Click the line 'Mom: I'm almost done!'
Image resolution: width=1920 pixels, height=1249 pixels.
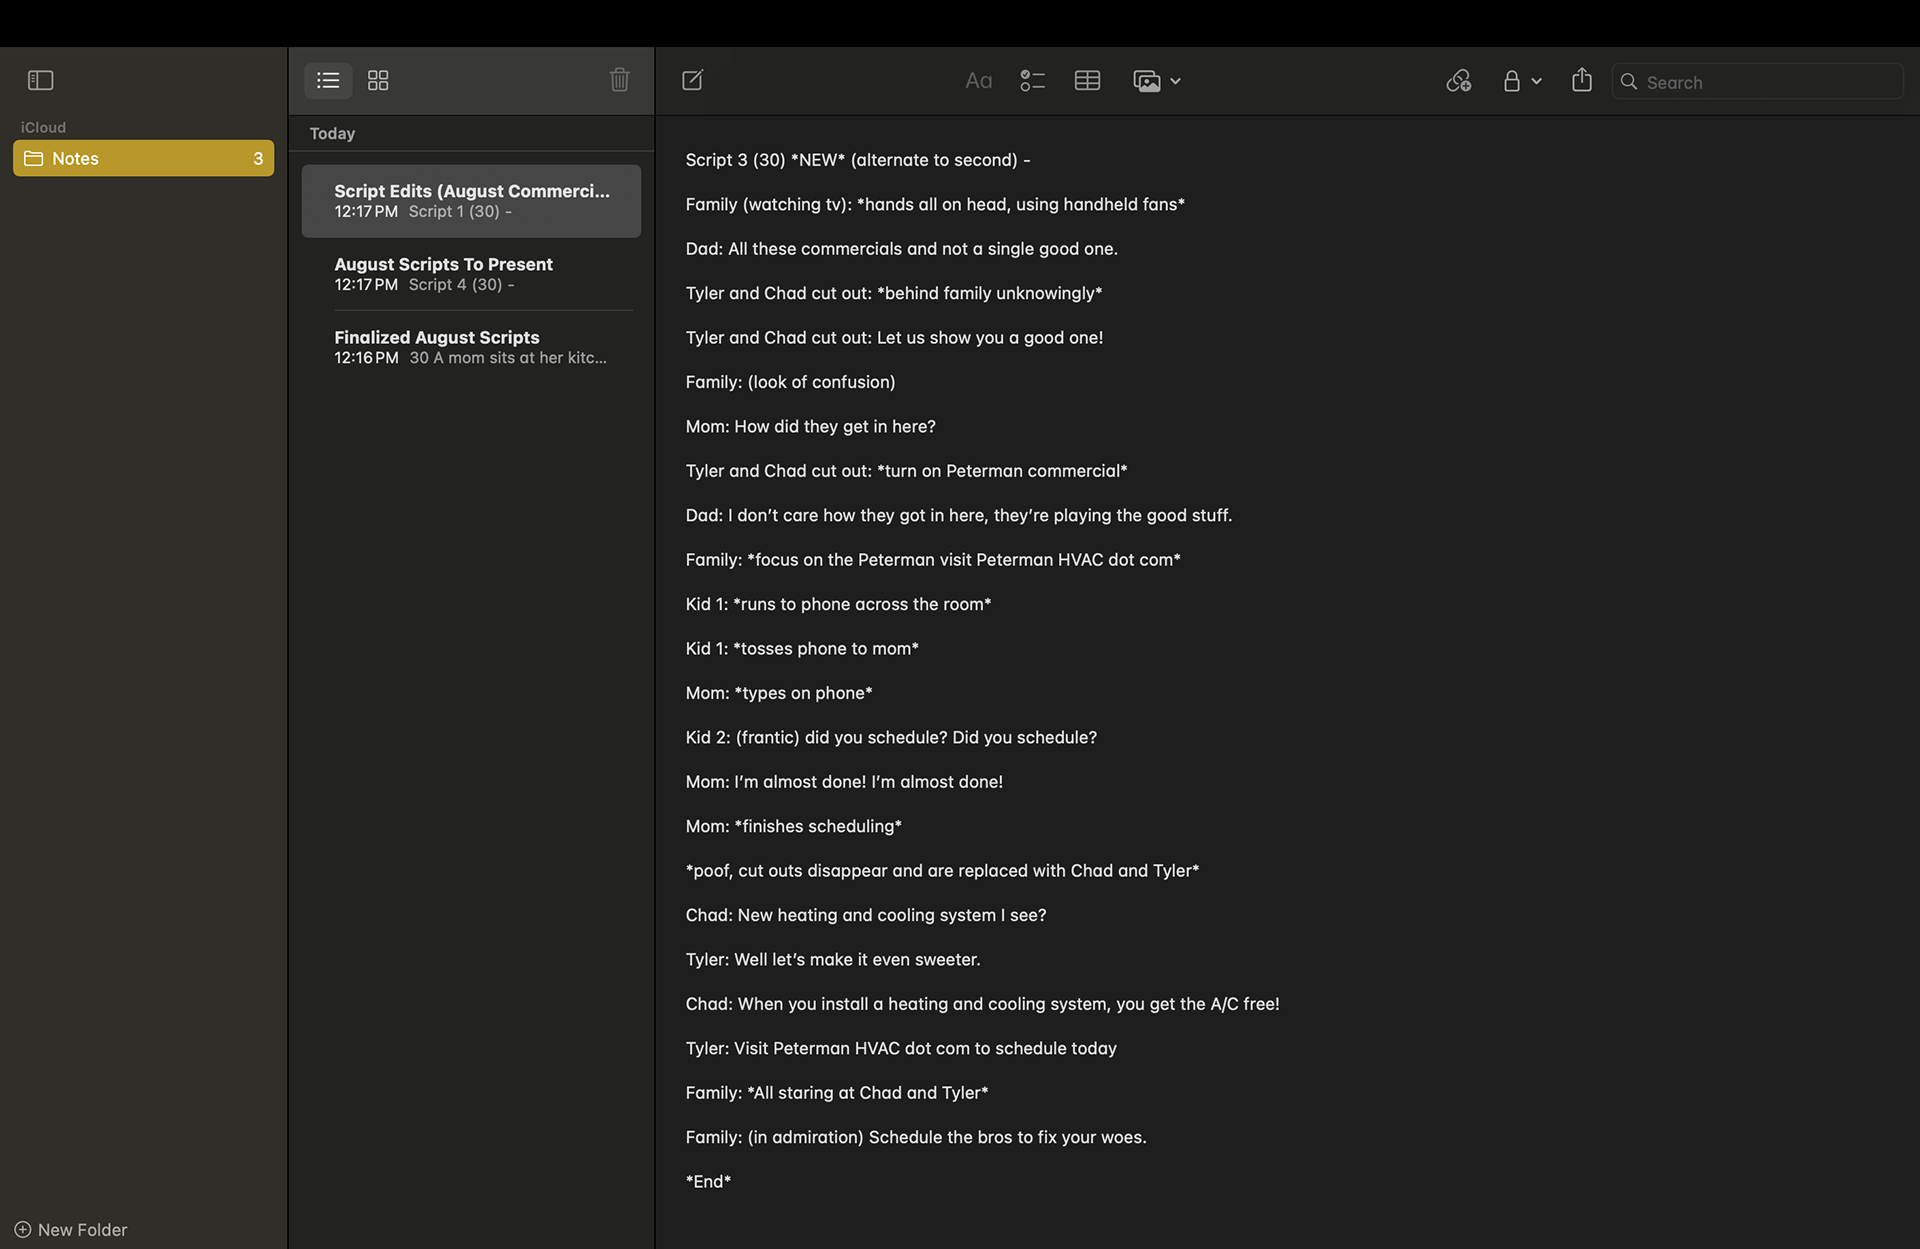pos(843,782)
